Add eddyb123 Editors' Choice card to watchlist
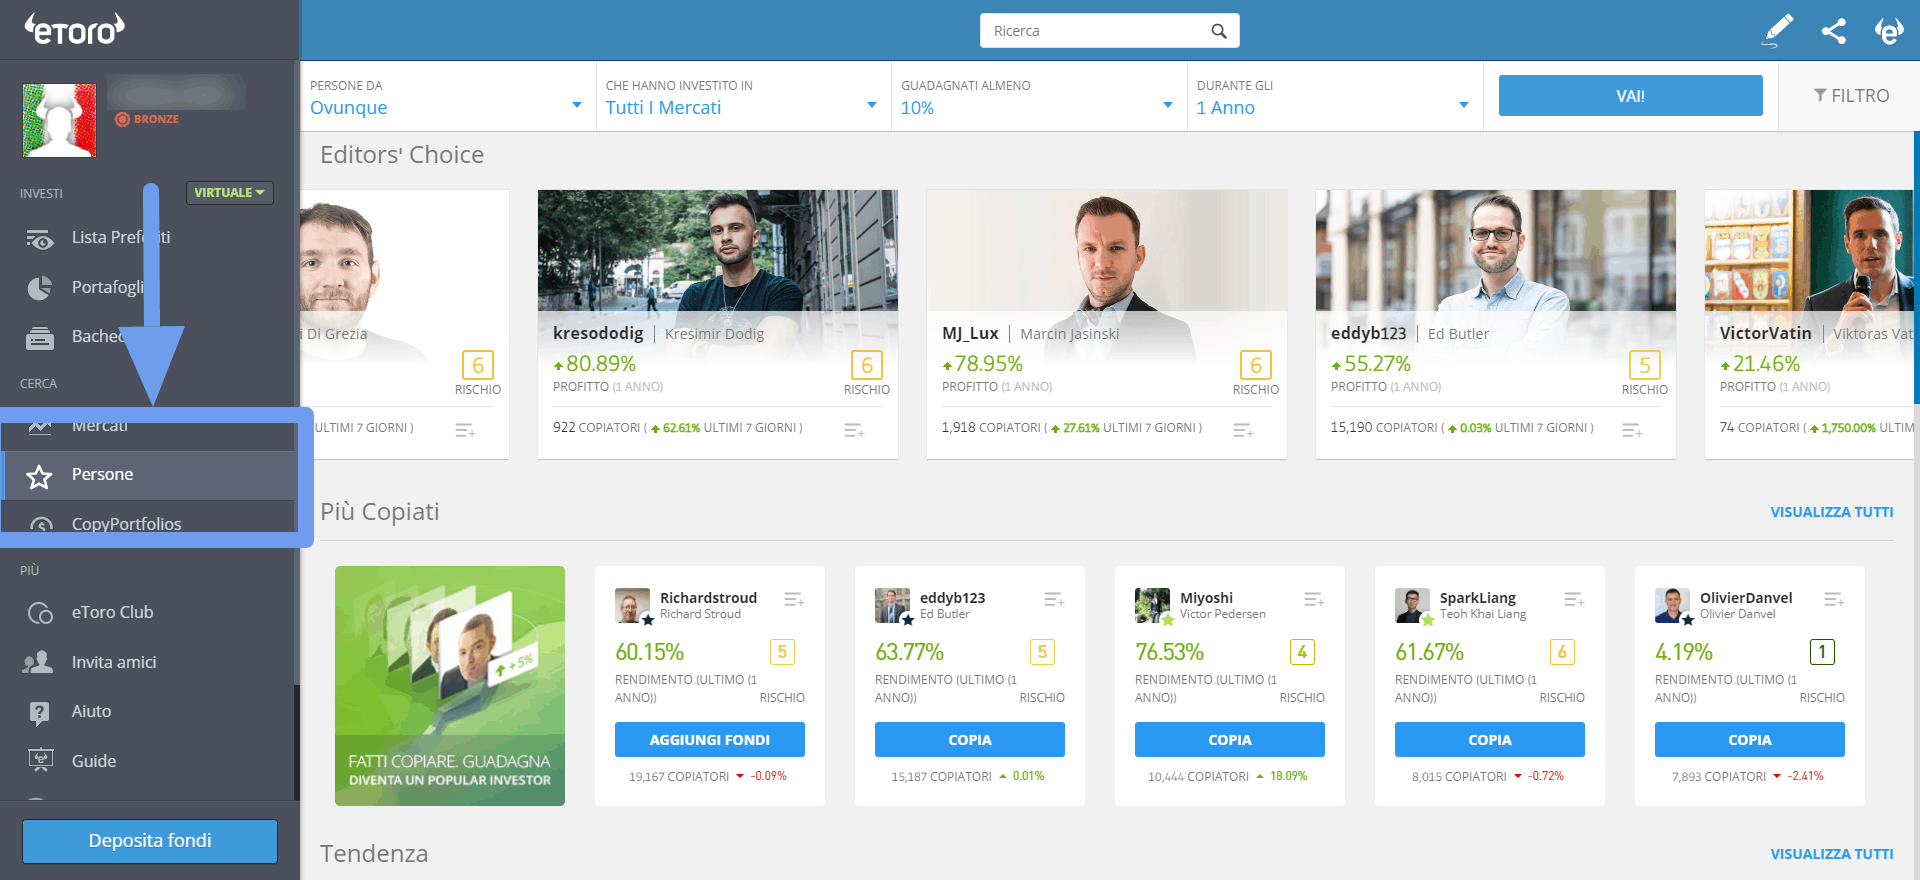Screen dimensions: 1920x880 tap(1632, 430)
